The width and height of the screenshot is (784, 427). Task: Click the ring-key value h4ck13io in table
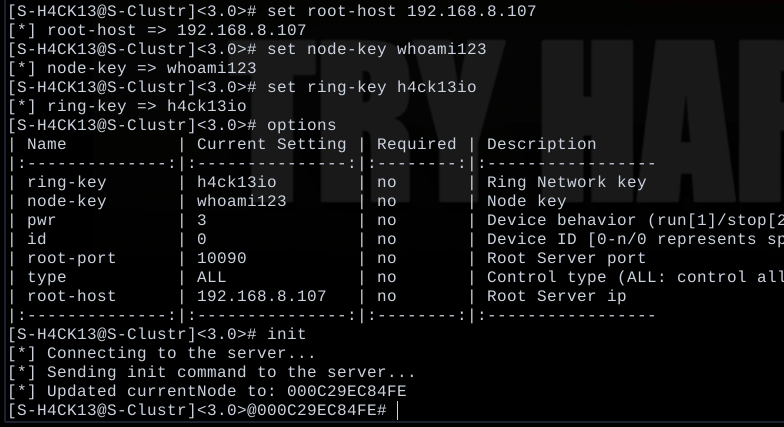click(236, 182)
